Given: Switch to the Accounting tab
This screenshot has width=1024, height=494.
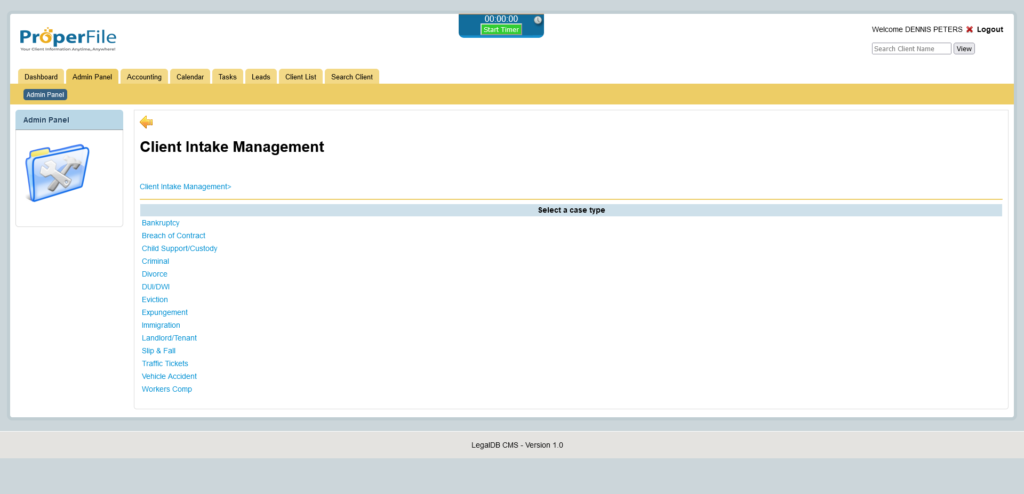Looking at the screenshot, I should click(144, 77).
